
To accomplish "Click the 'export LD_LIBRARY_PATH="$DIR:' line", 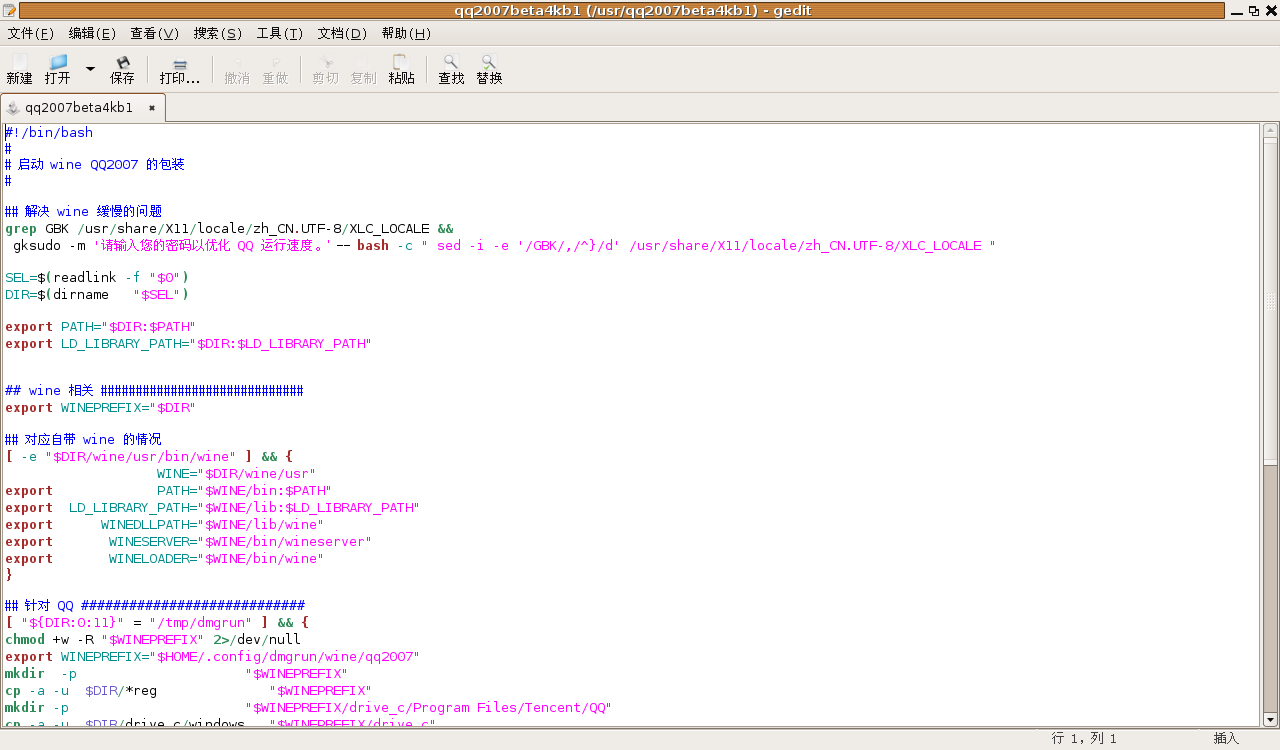I will pyautogui.click(x=188, y=343).
